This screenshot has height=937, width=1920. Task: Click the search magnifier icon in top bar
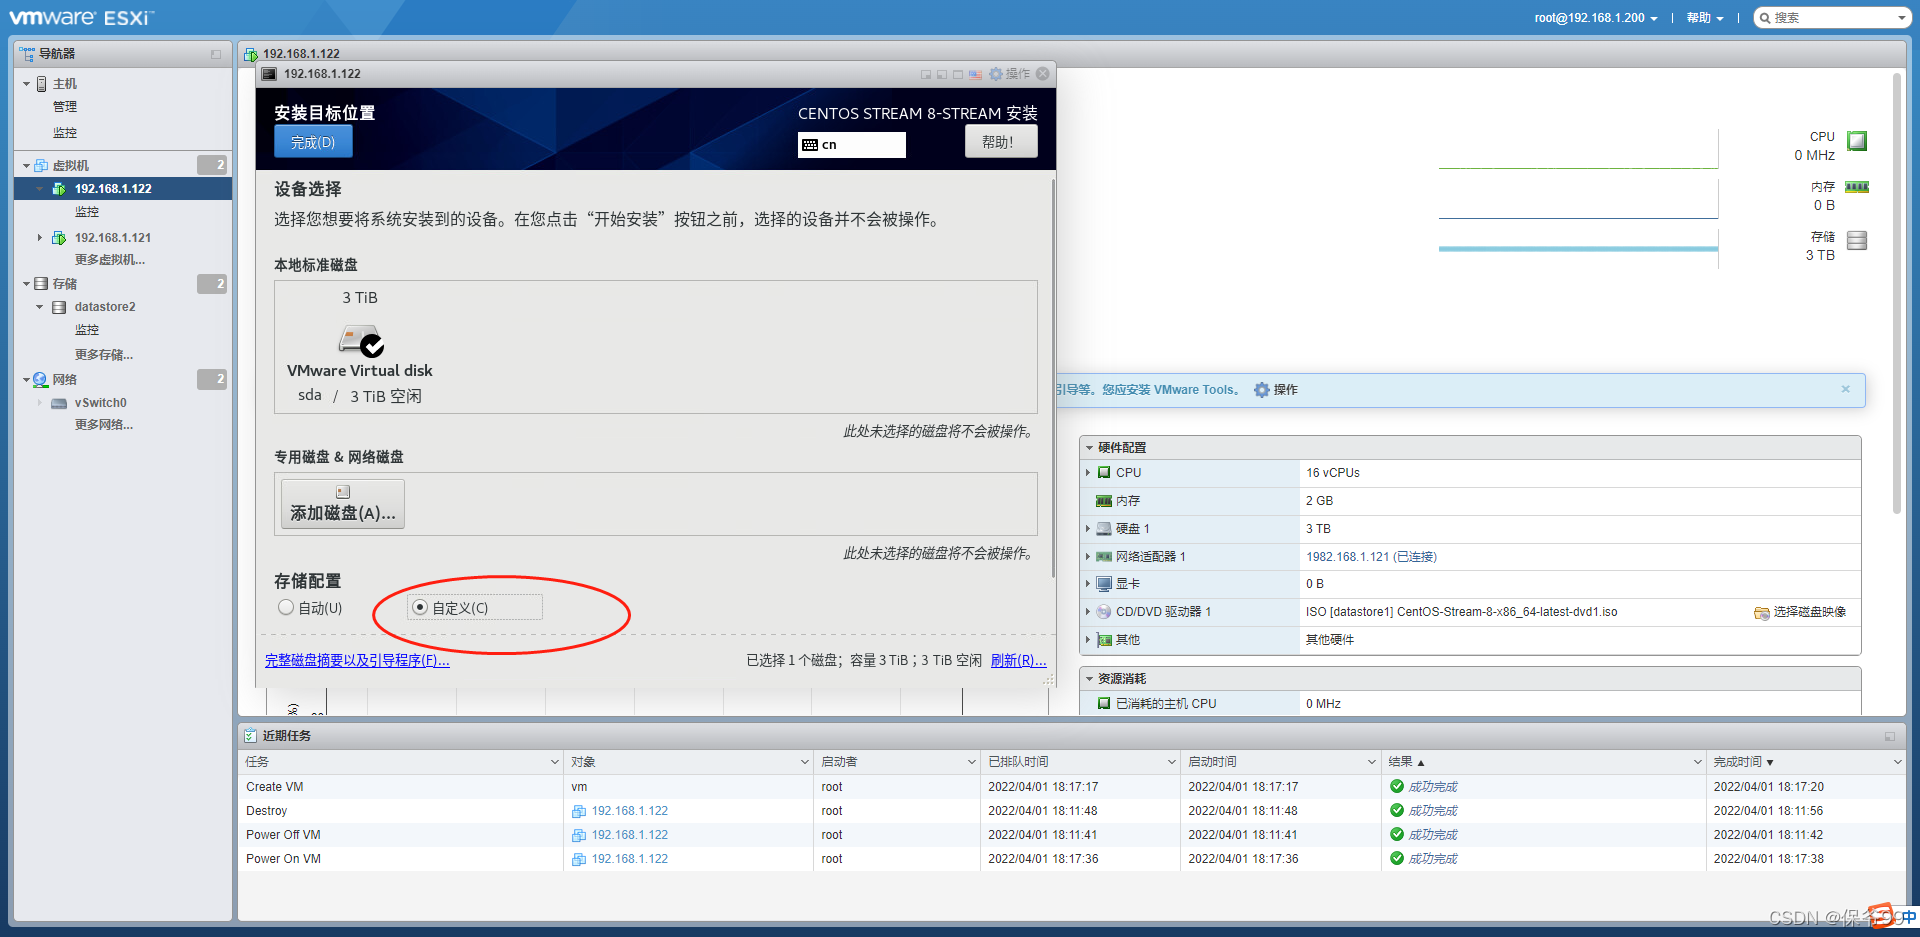tap(1766, 18)
